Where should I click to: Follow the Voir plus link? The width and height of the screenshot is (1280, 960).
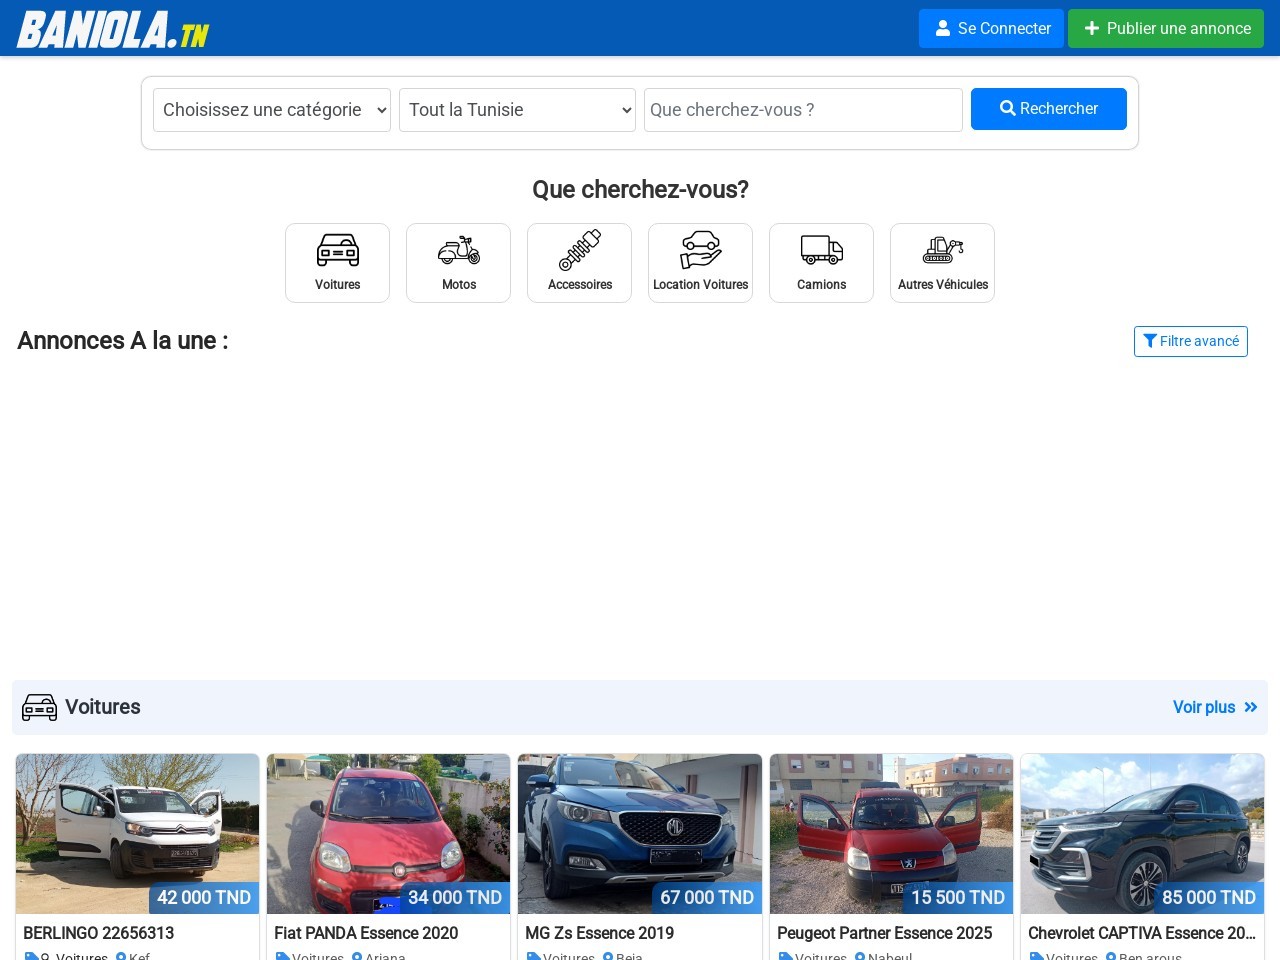pyautogui.click(x=1215, y=707)
